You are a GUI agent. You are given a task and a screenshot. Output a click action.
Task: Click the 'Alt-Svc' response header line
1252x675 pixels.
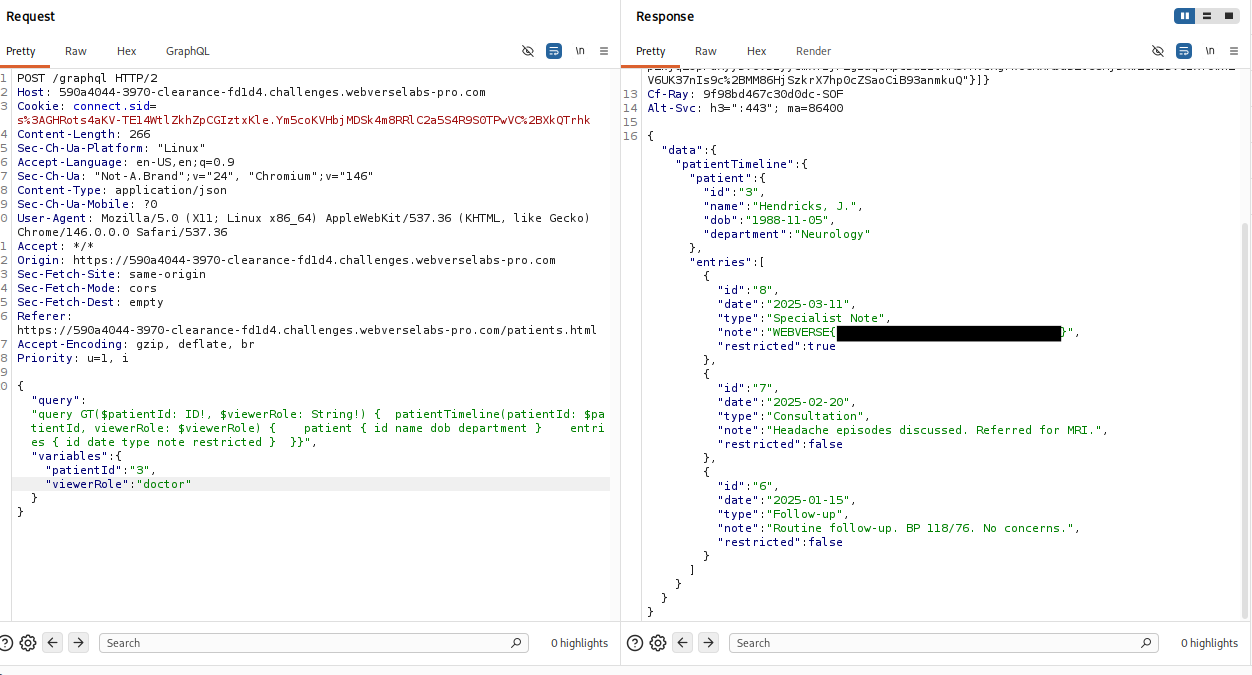click(x=745, y=108)
